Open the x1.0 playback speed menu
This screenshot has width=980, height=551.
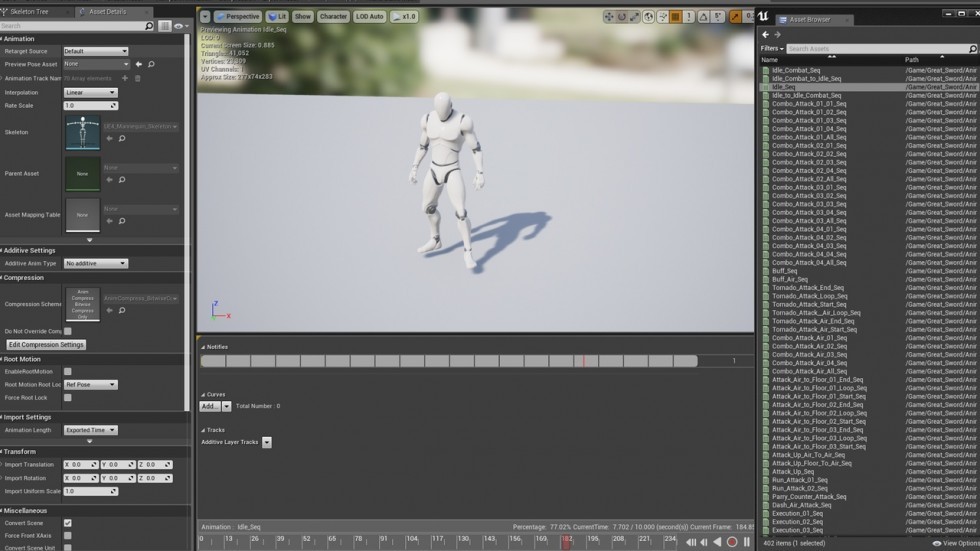pyautogui.click(x=404, y=17)
